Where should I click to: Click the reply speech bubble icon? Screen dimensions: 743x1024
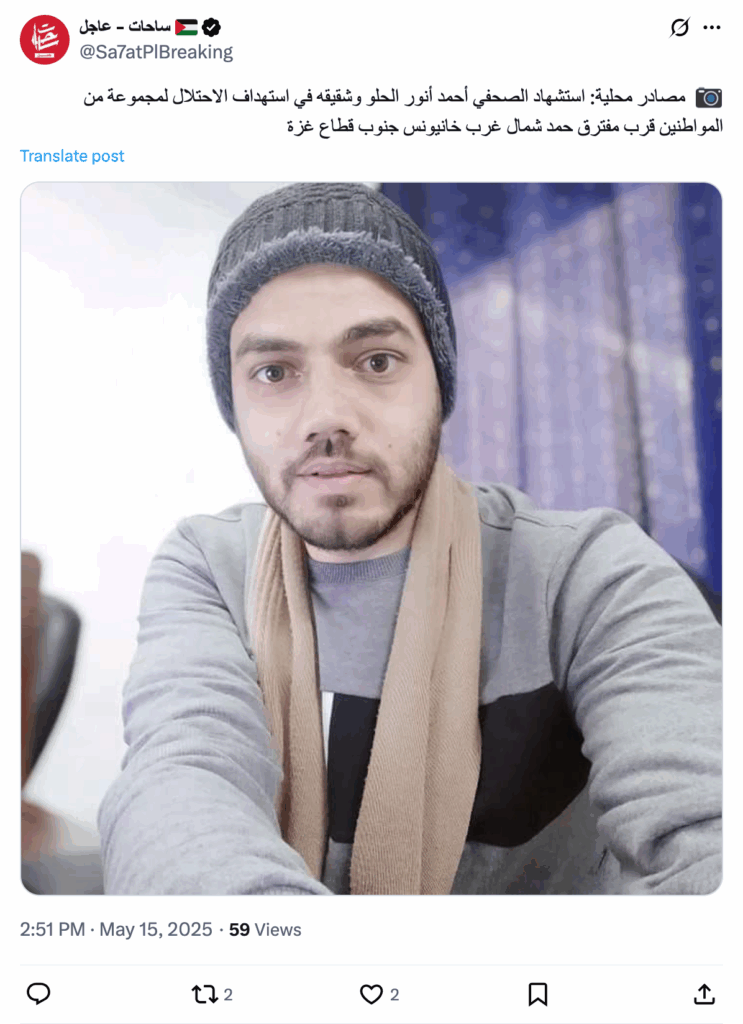39,993
